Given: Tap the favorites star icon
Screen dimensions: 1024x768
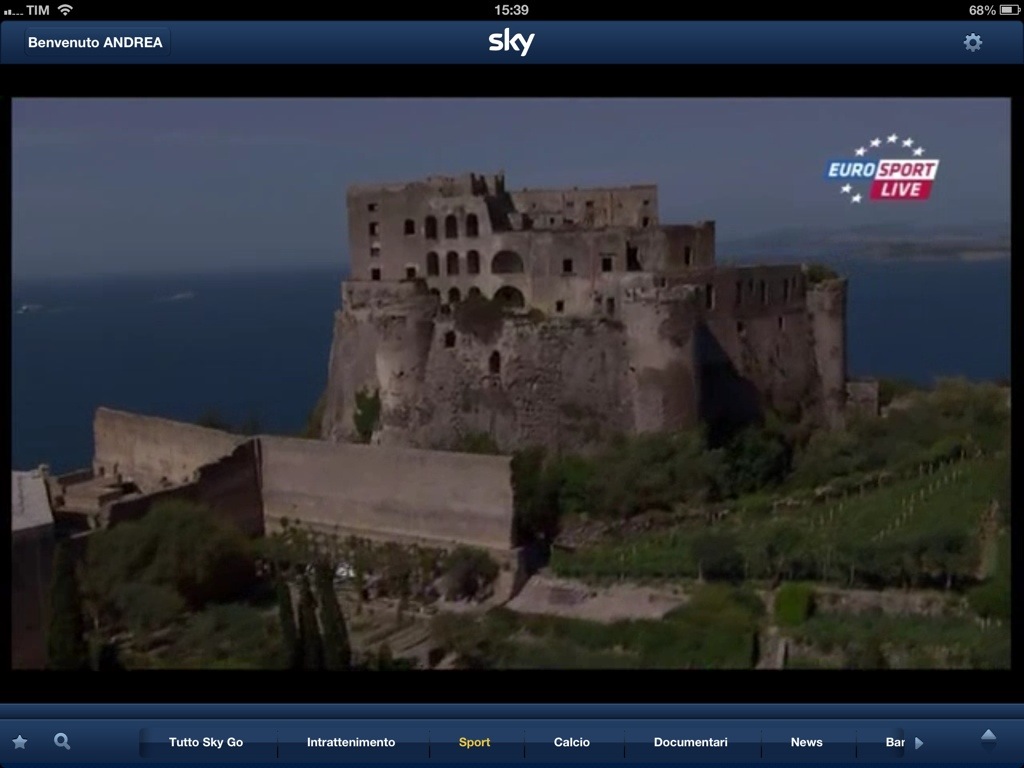Looking at the screenshot, I should coord(20,742).
